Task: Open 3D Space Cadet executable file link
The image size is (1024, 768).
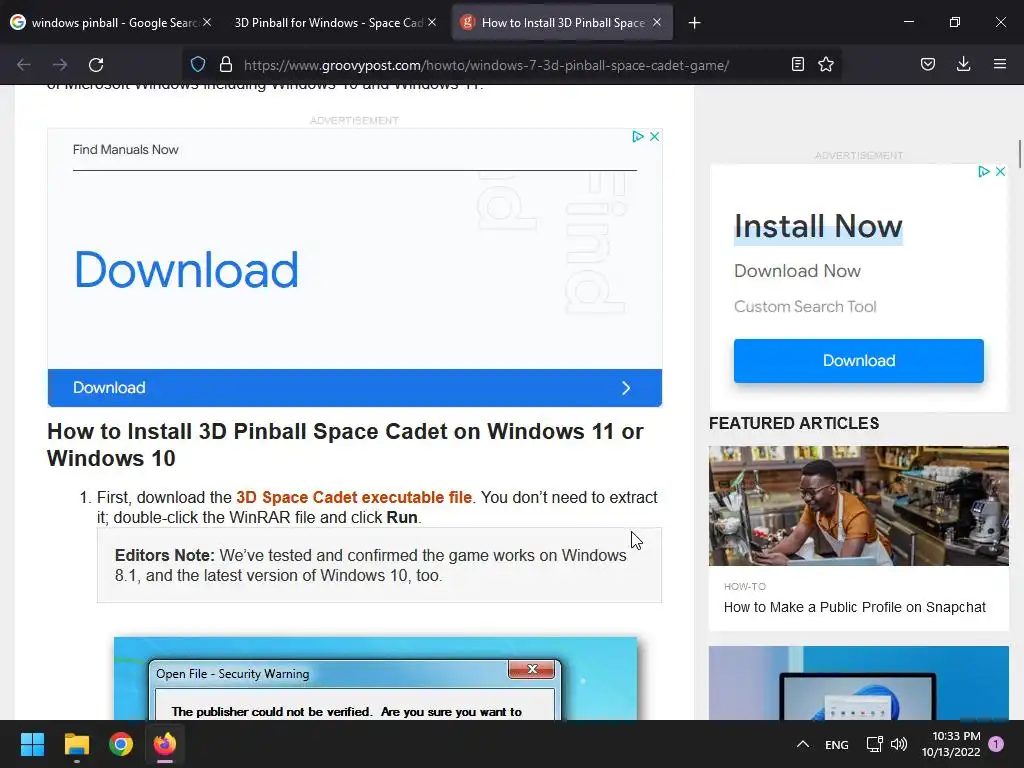Action: coord(354,498)
